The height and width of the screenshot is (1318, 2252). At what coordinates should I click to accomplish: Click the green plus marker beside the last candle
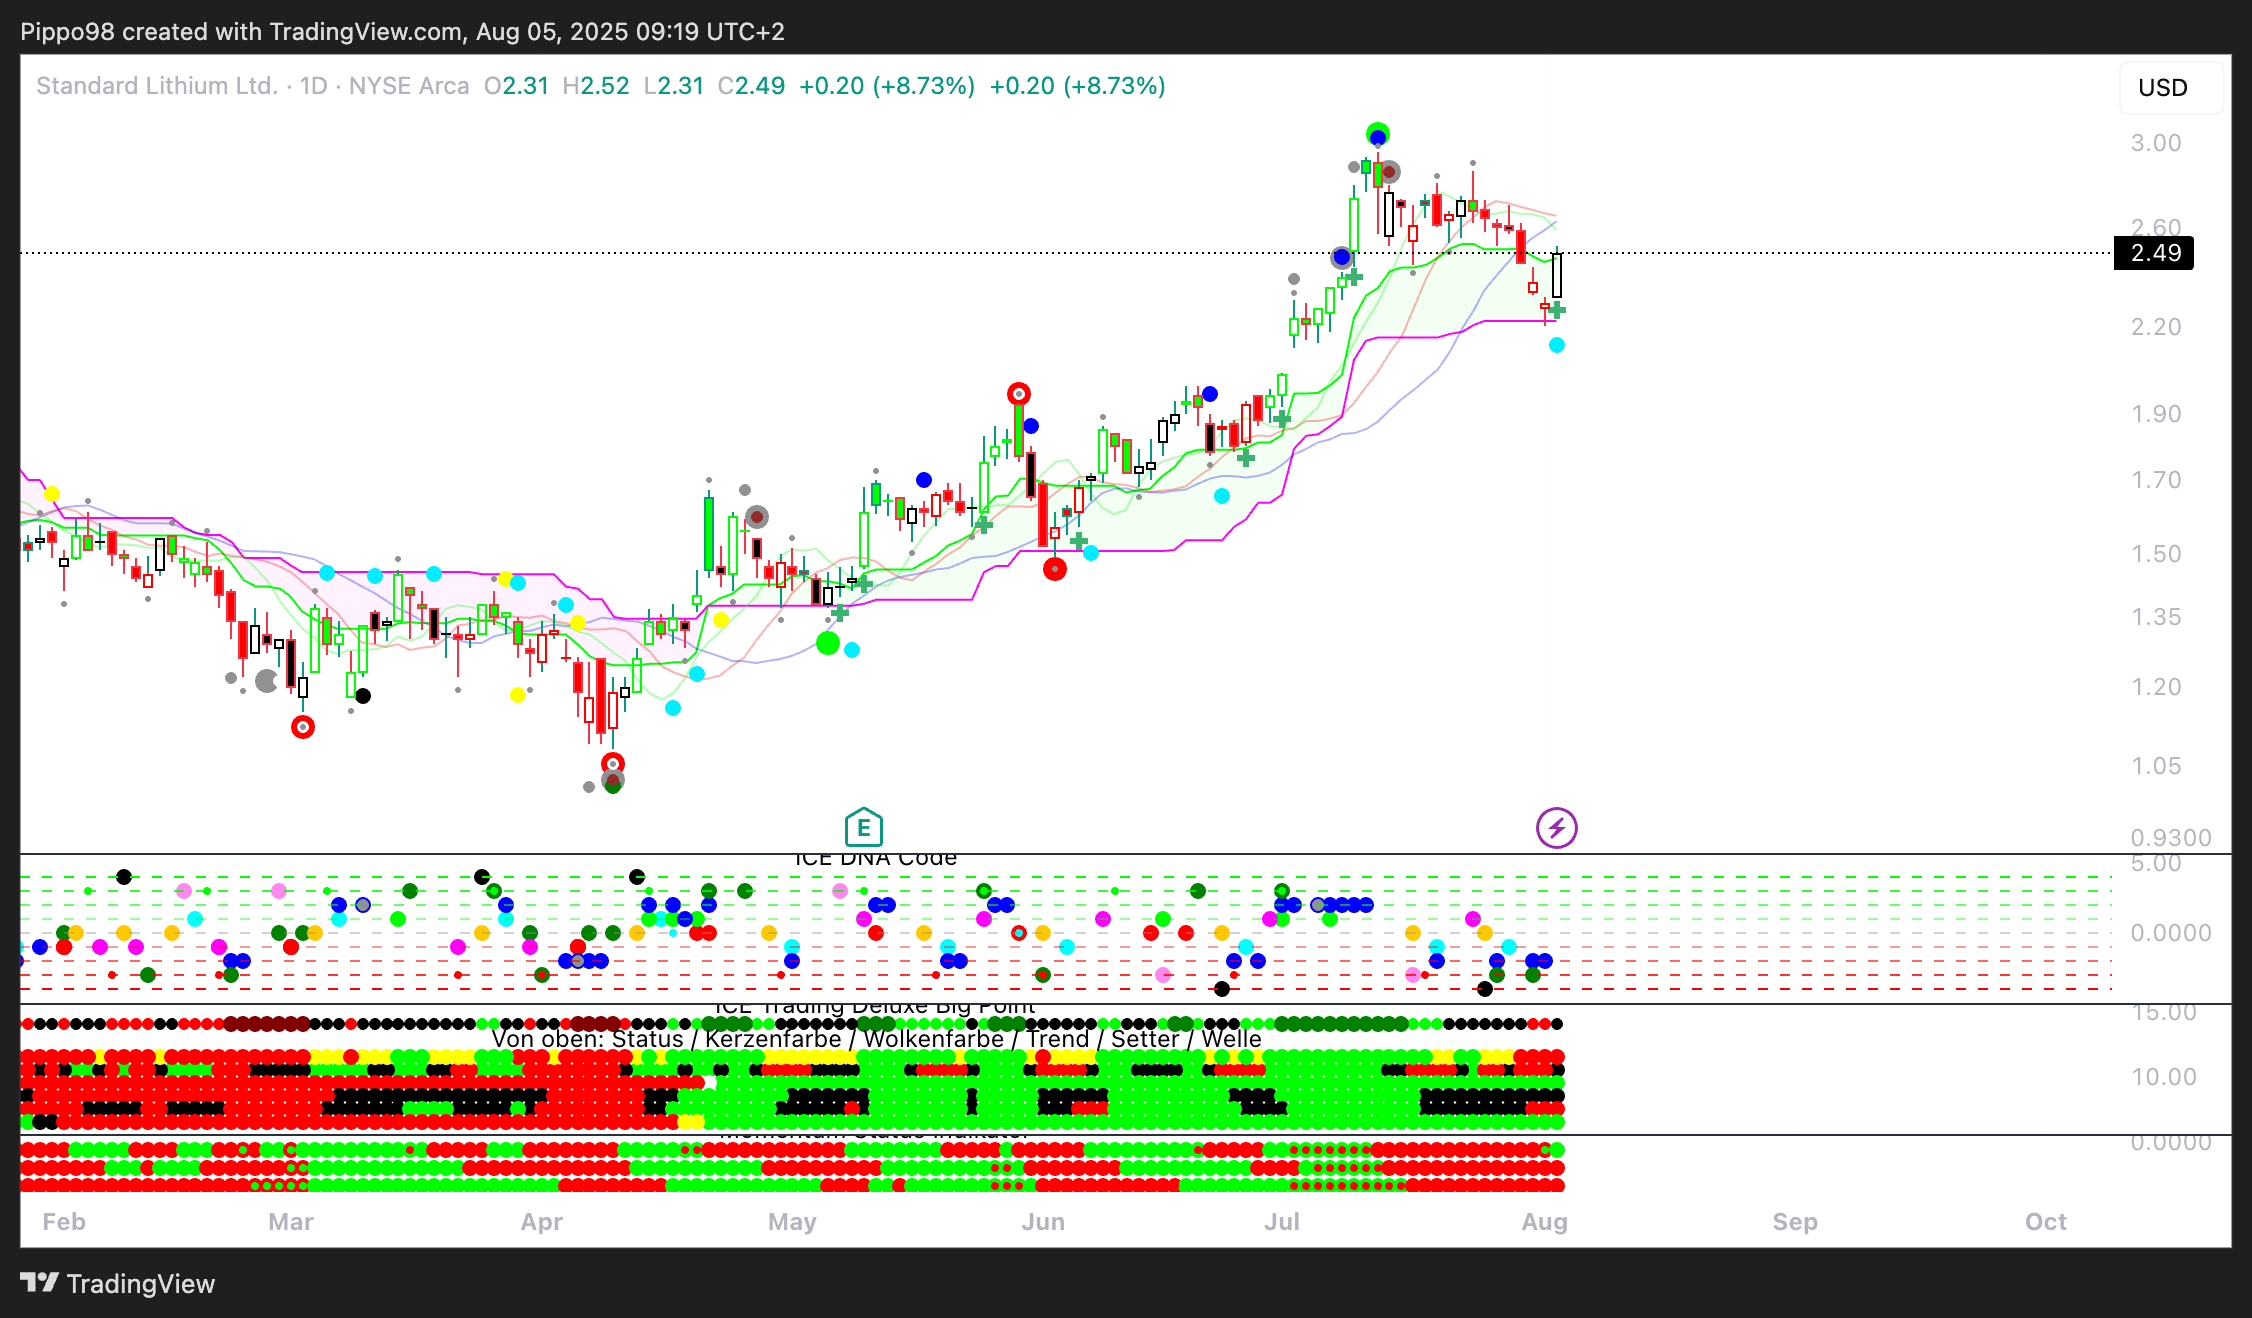point(1557,311)
